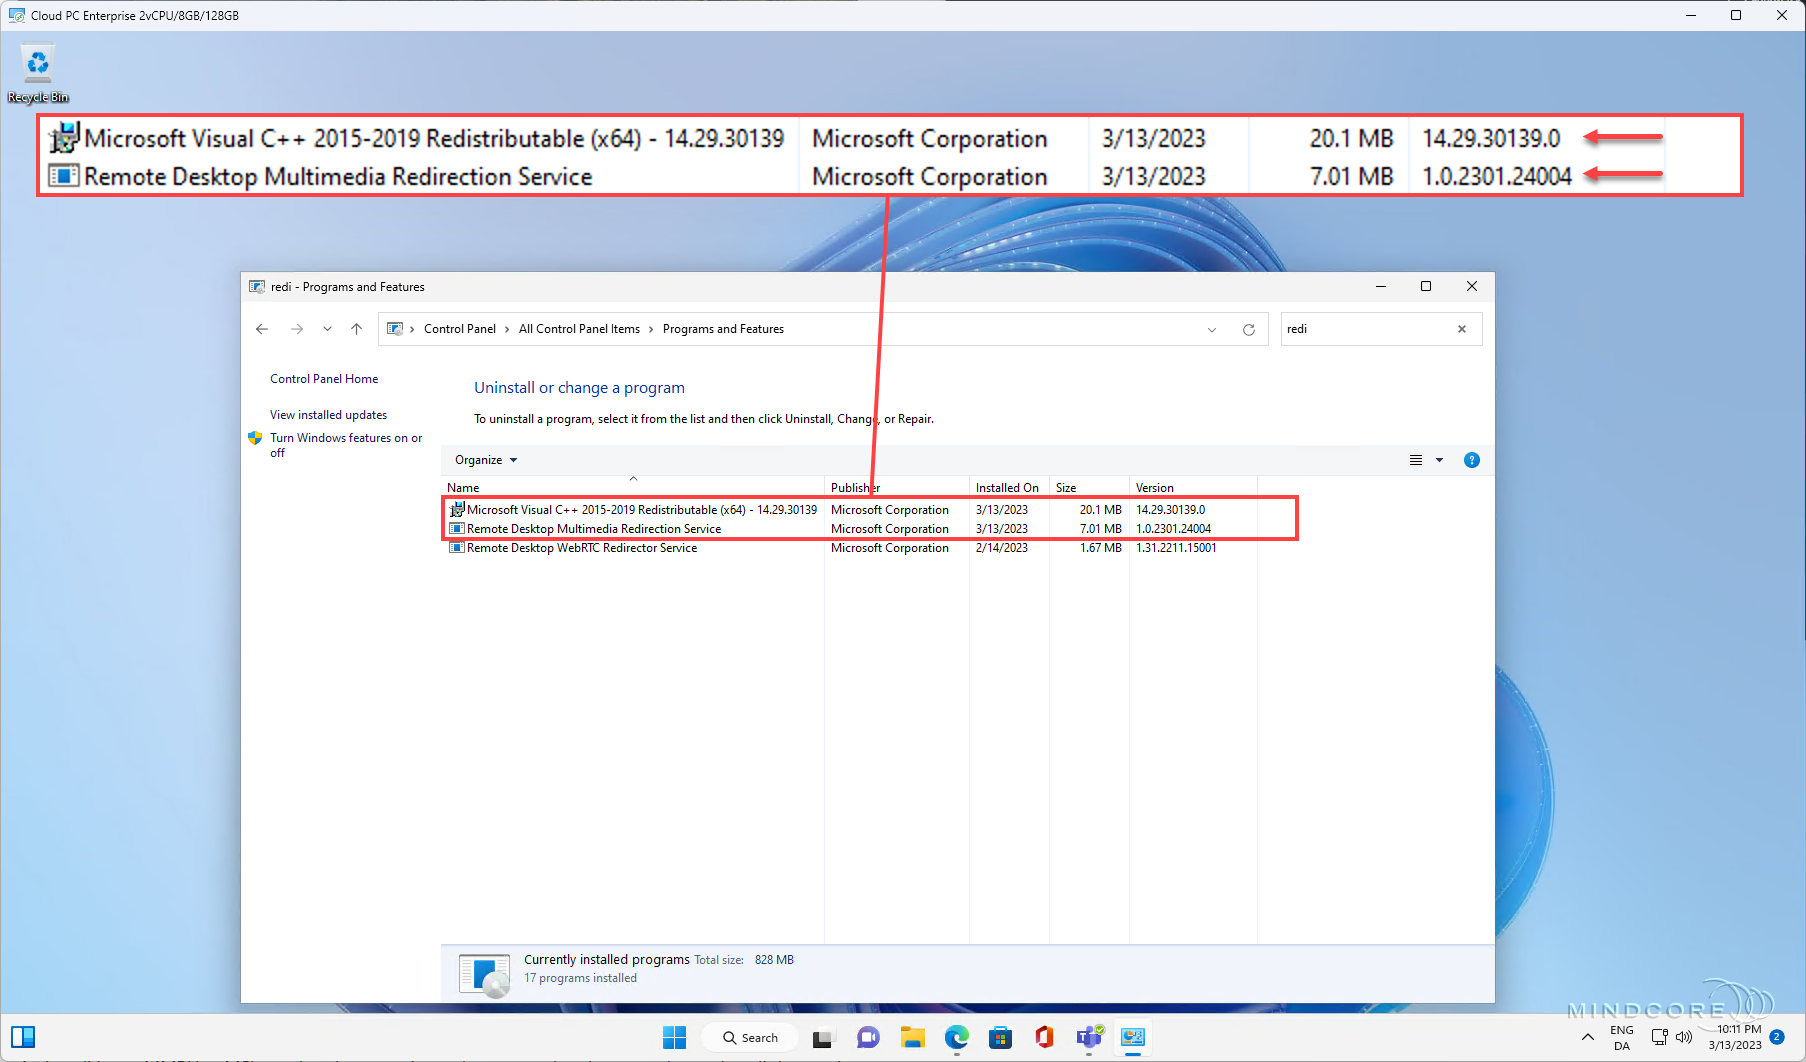Open the Windows Search bar
Image resolution: width=1806 pixels, height=1062 pixels.
(x=749, y=1038)
